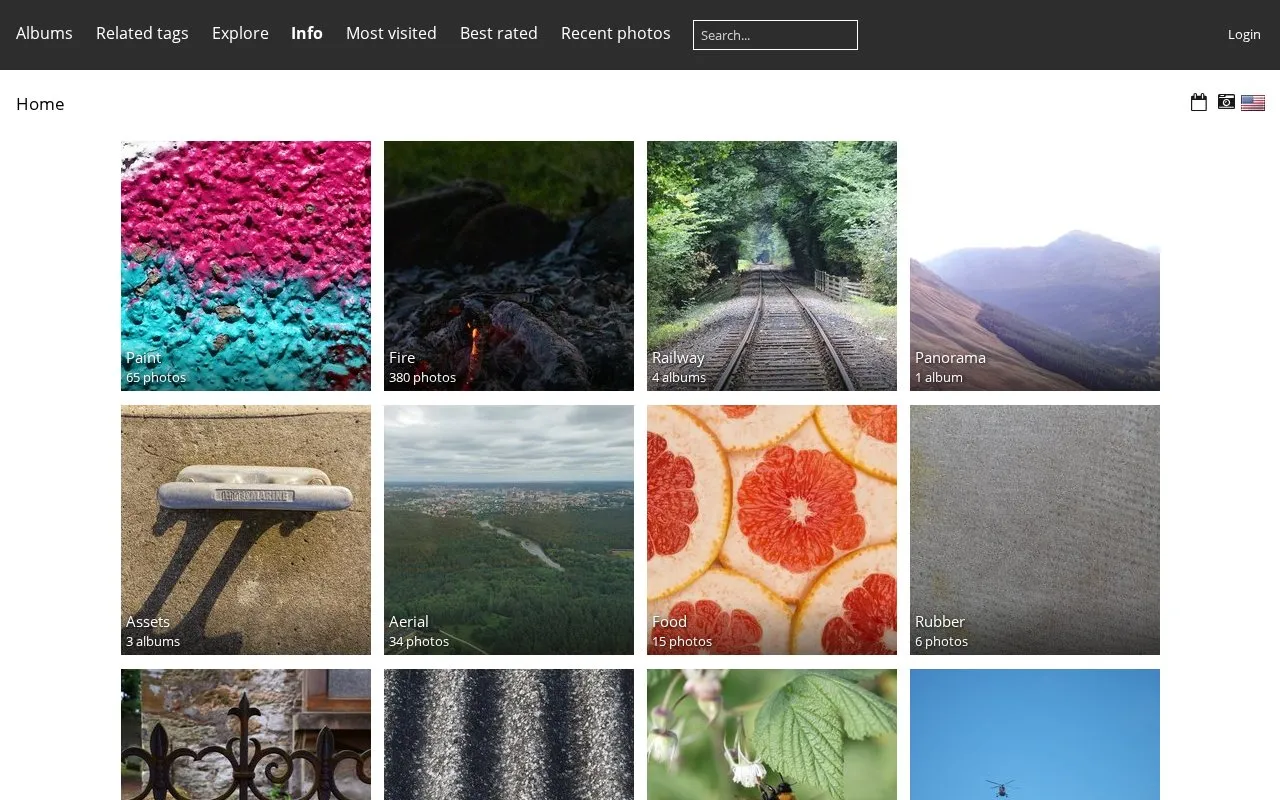Open the Food album with grapefruit slices
The image size is (1280, 800).
(x=772, y=530)
